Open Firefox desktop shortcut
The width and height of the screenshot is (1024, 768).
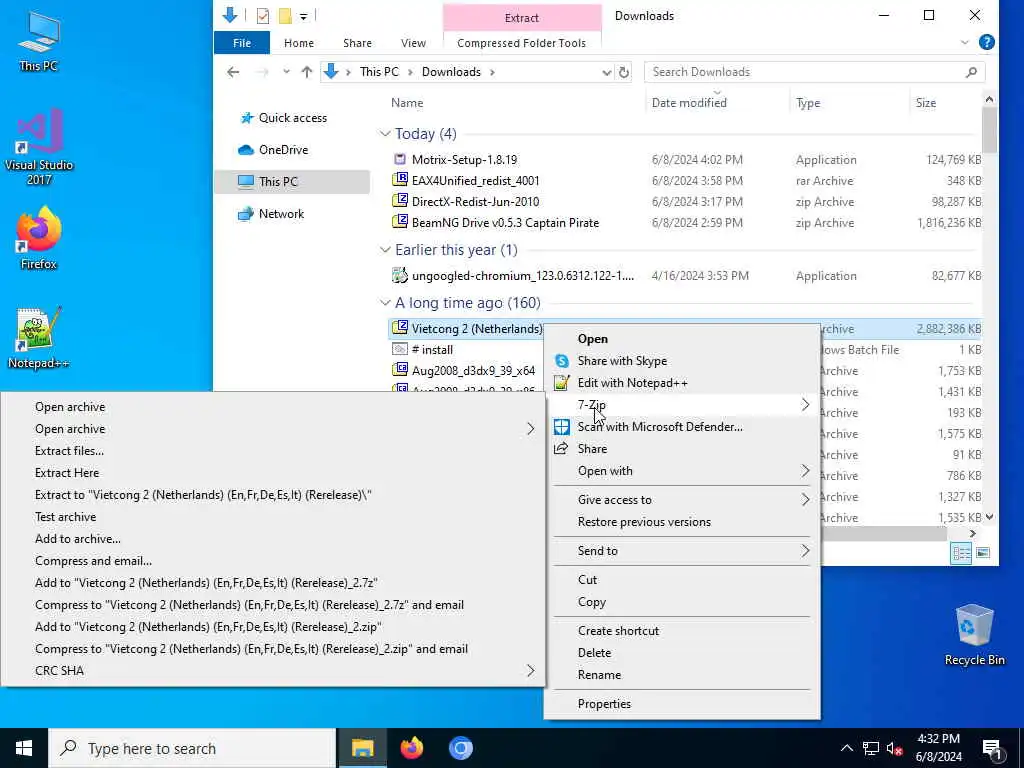[x=39, y=238]
